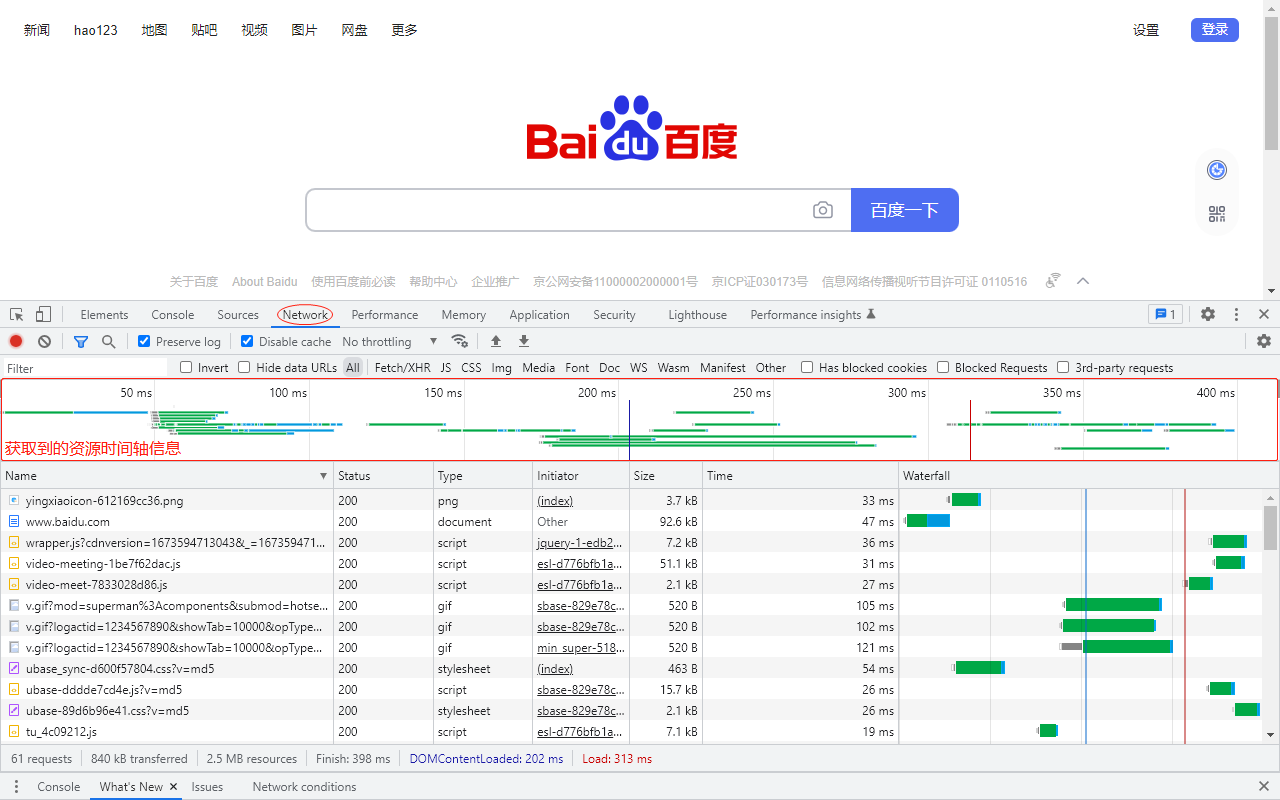
Task: Click the 百度一下 search button
Action: point(905,210)
